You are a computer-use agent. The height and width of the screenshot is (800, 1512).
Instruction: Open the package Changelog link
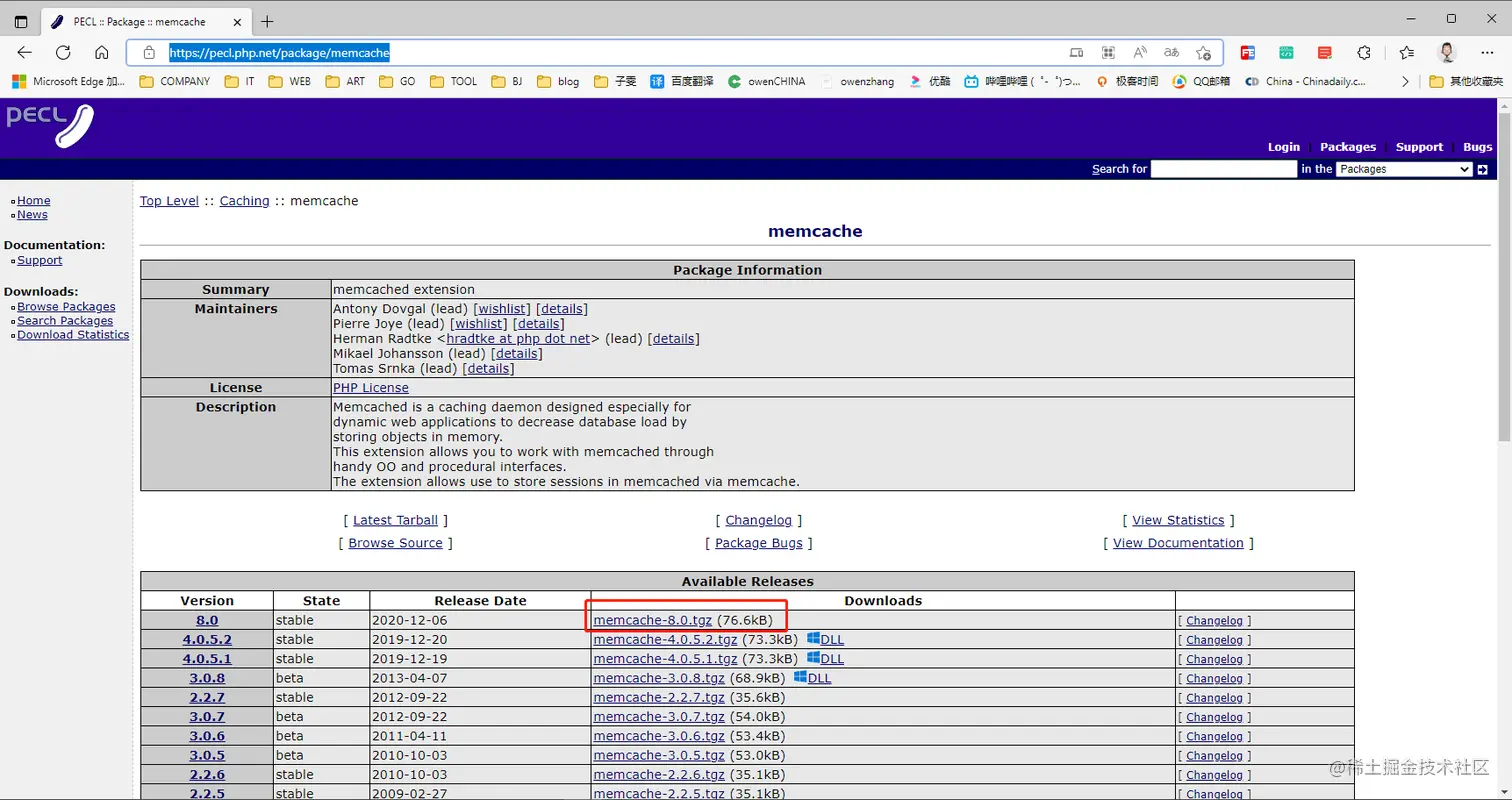click(758, 520)
